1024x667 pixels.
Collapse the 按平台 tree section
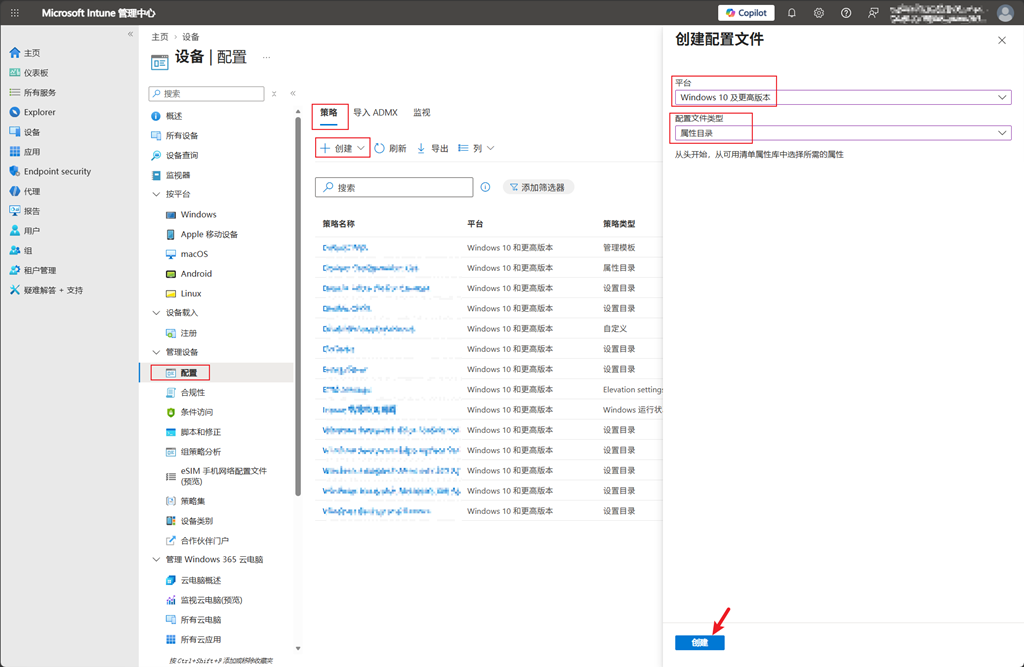[x=156, y=194]
